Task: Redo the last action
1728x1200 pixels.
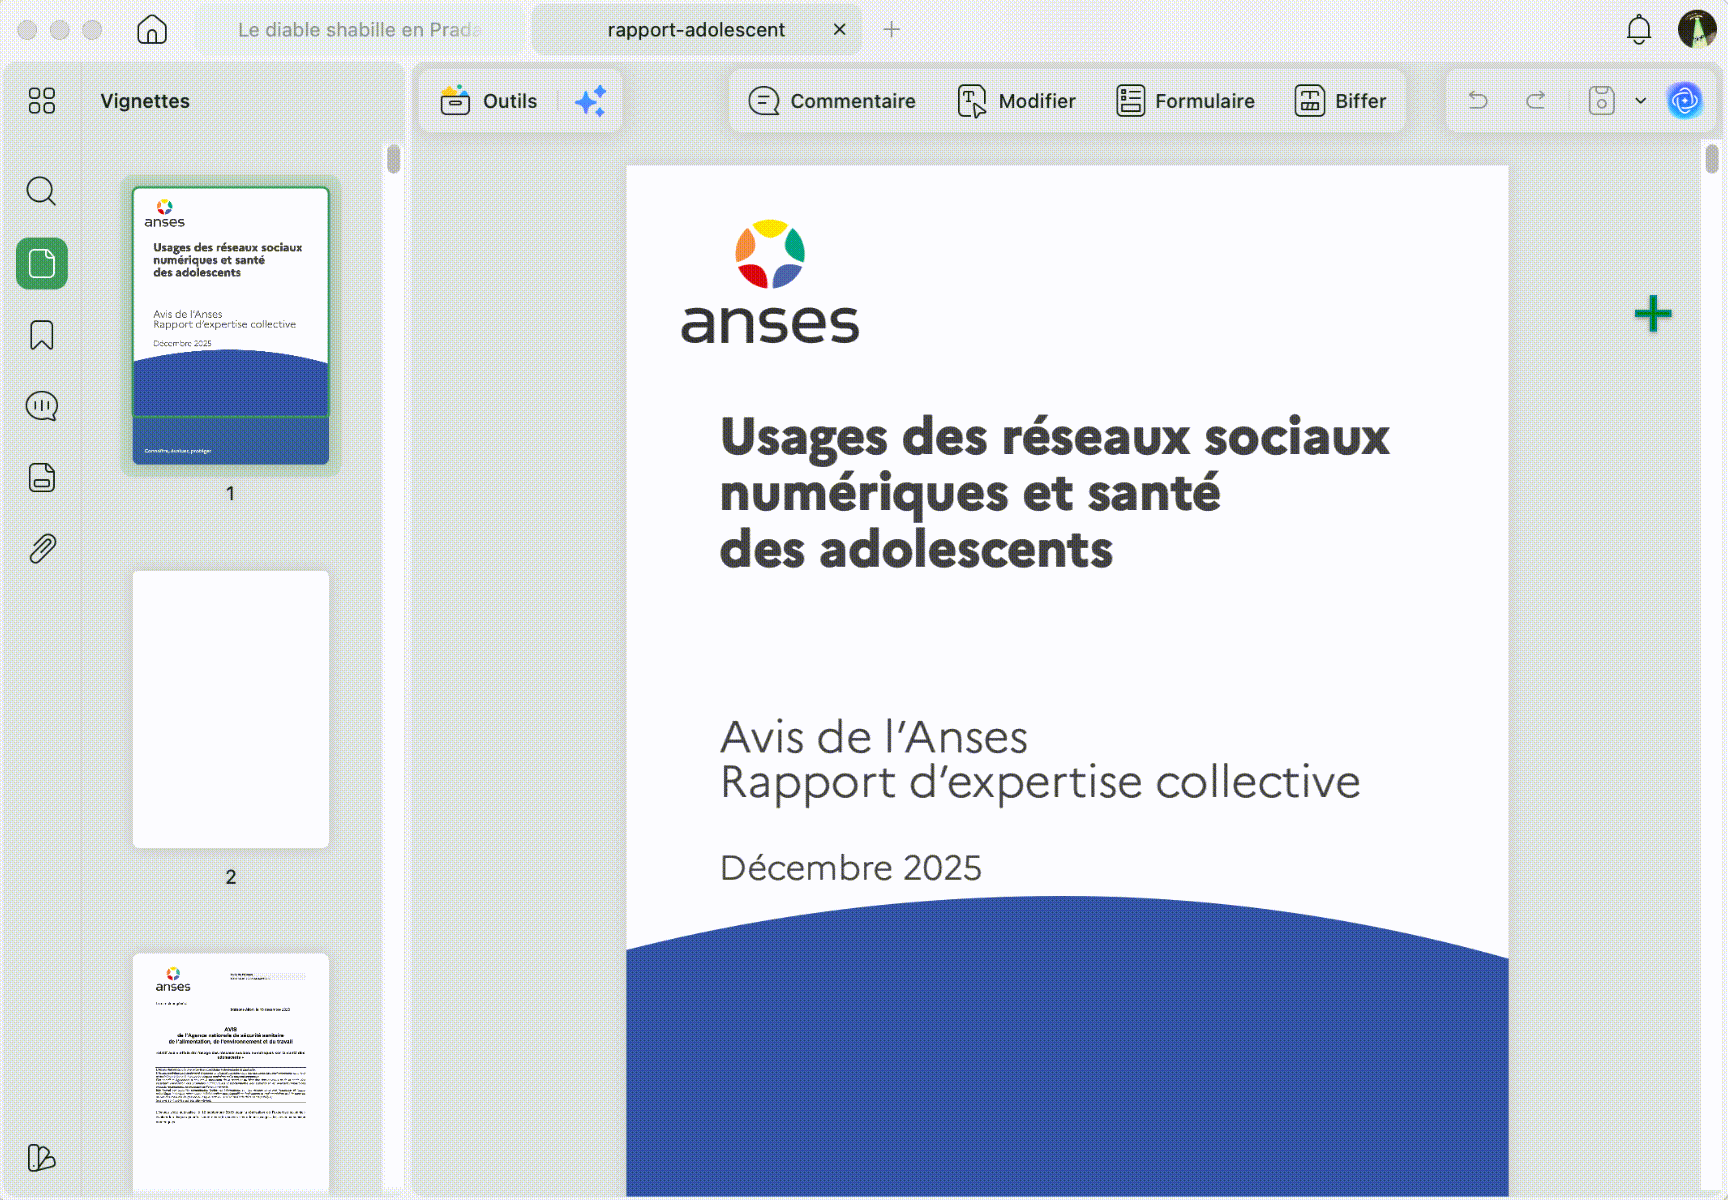Action: (x=1536, y=101)
